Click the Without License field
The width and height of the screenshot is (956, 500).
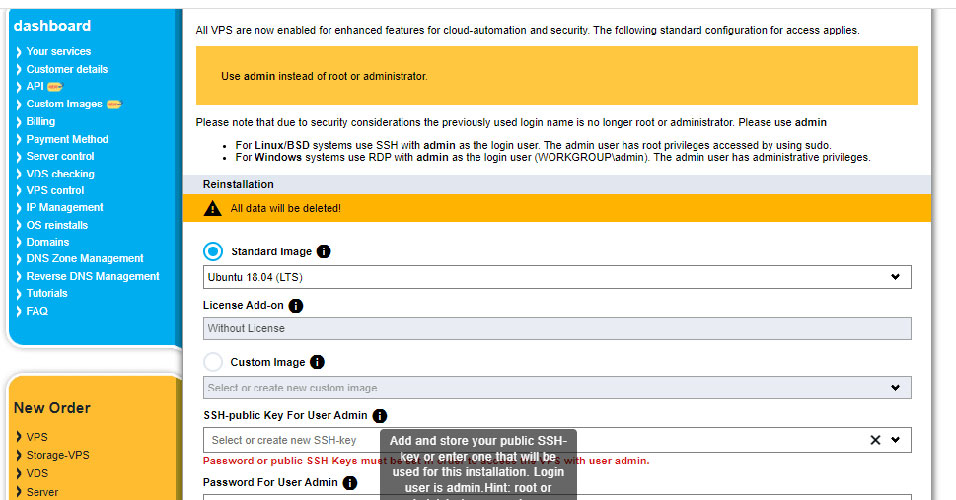coord(557,328)
